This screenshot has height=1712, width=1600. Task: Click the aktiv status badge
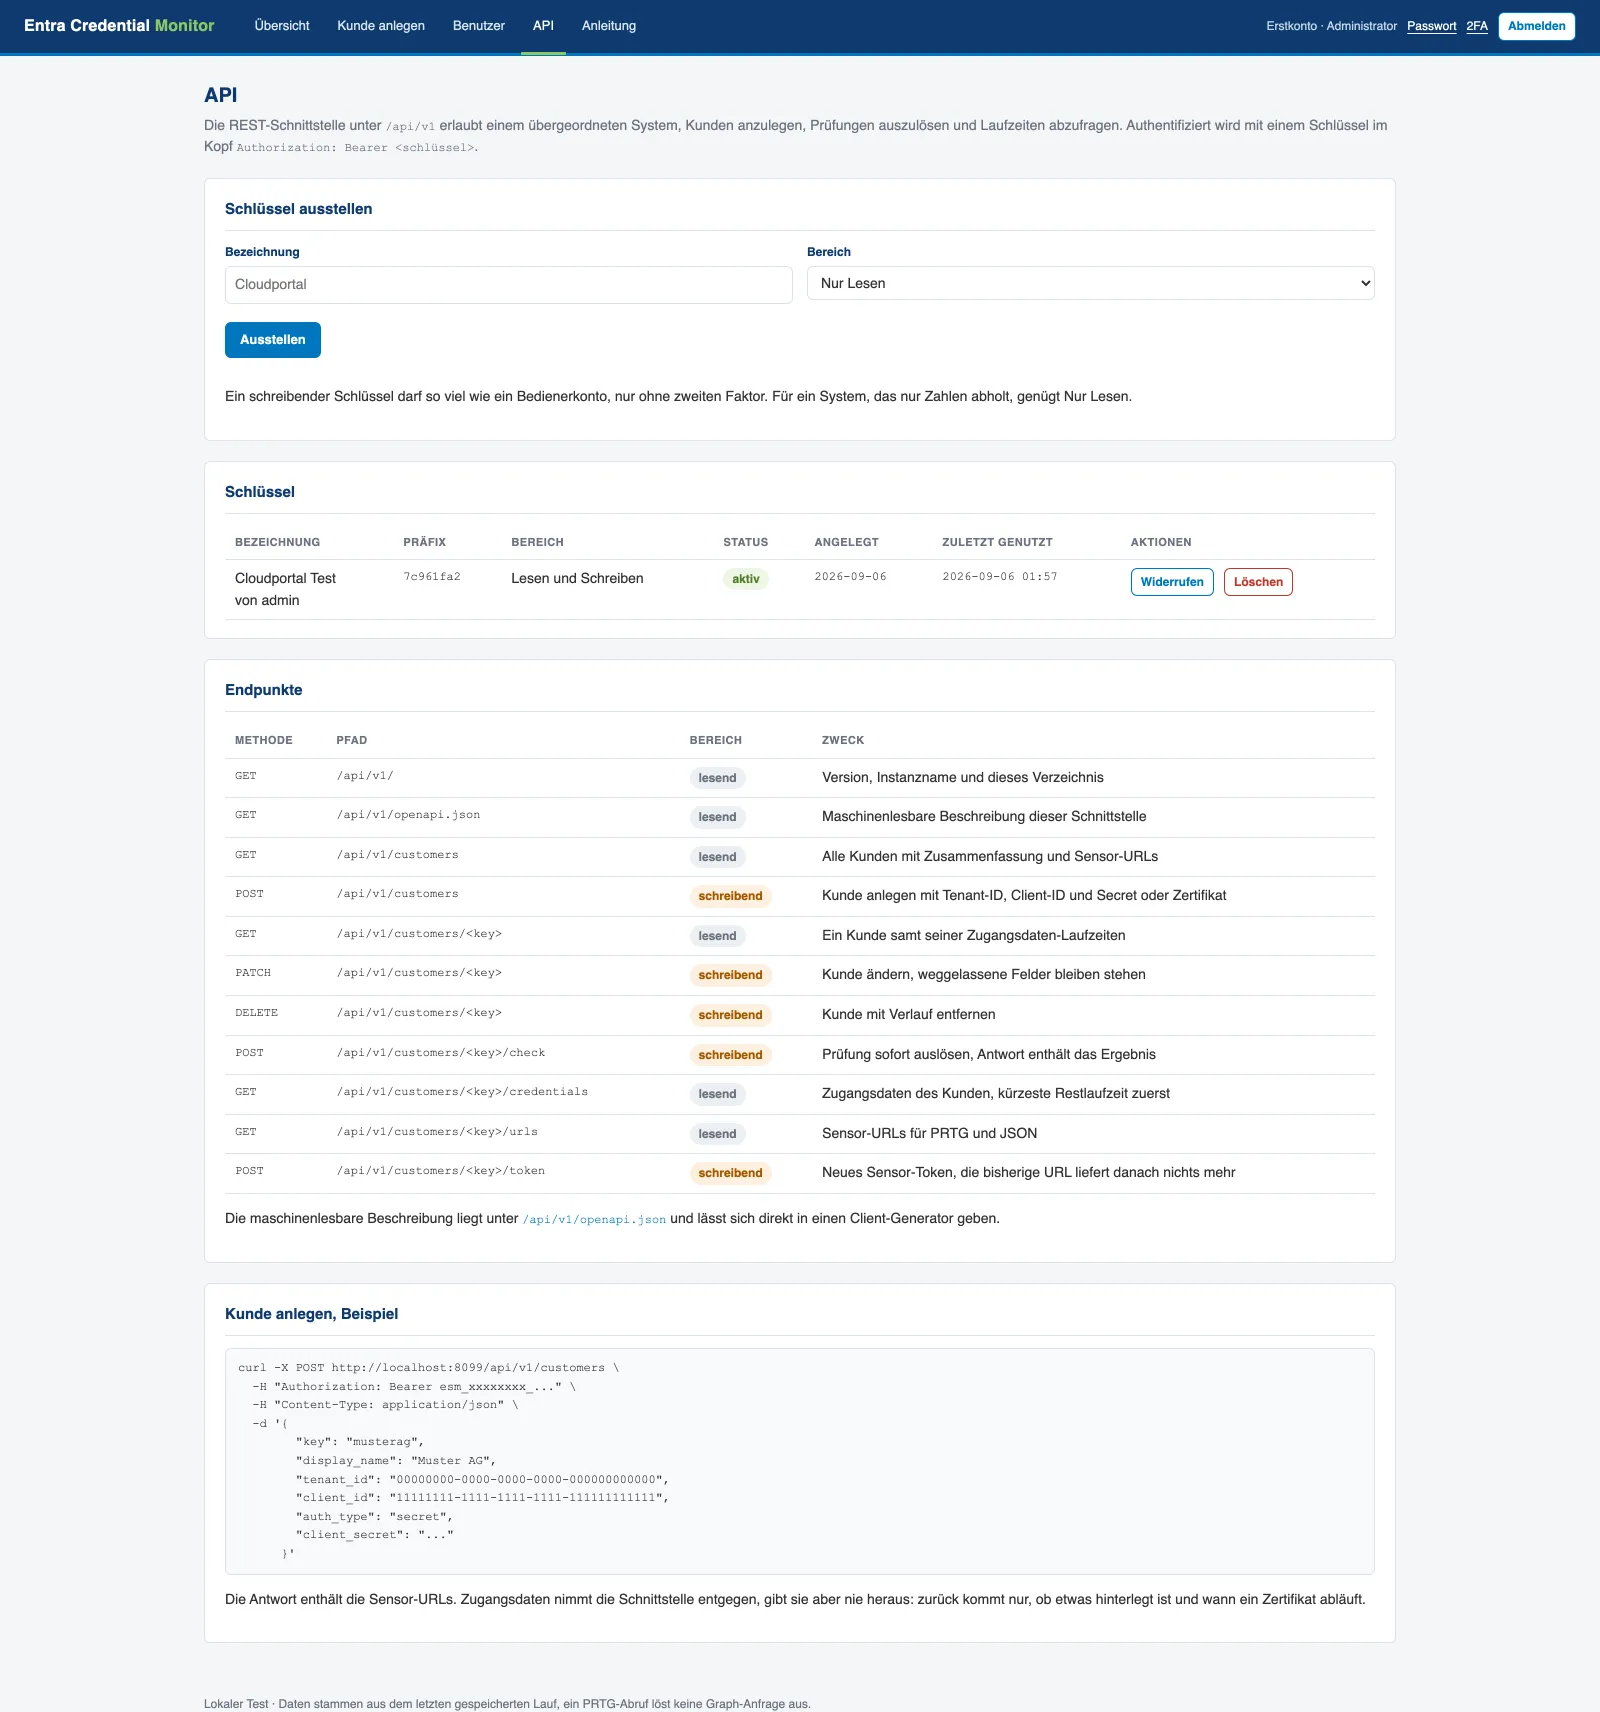pyautogui.click(x=746, y=579)
